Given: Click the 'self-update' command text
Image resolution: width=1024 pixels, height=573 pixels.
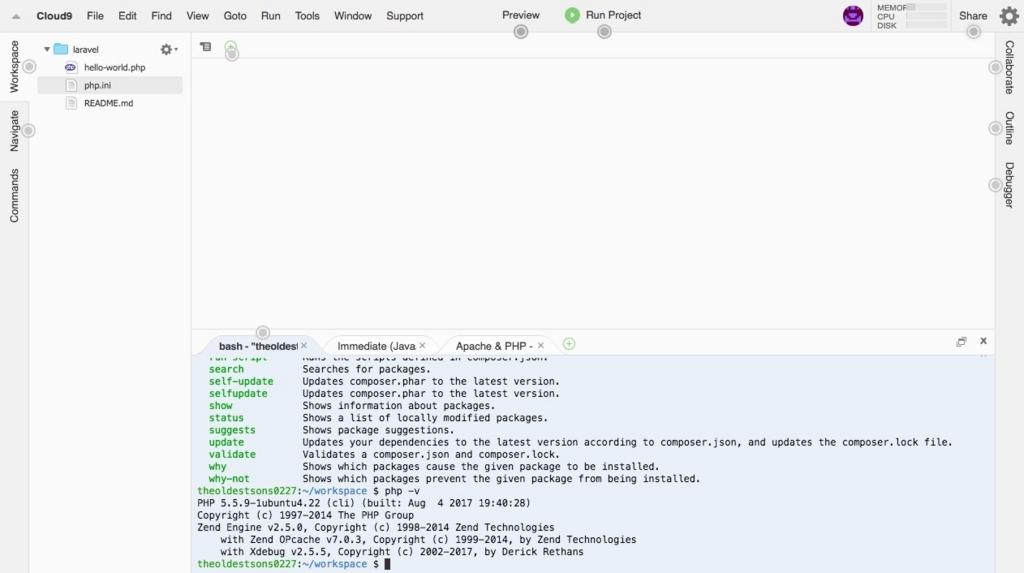Looking at the screenshot, I should pos(241,382).
